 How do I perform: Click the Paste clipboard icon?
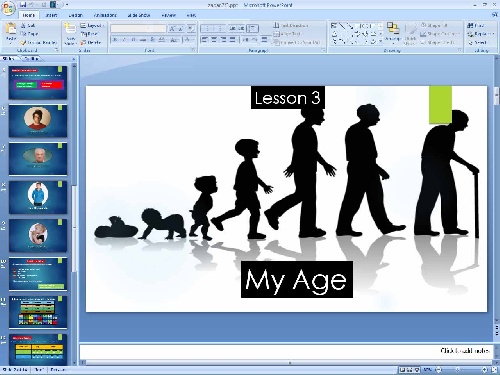[11, 29]
